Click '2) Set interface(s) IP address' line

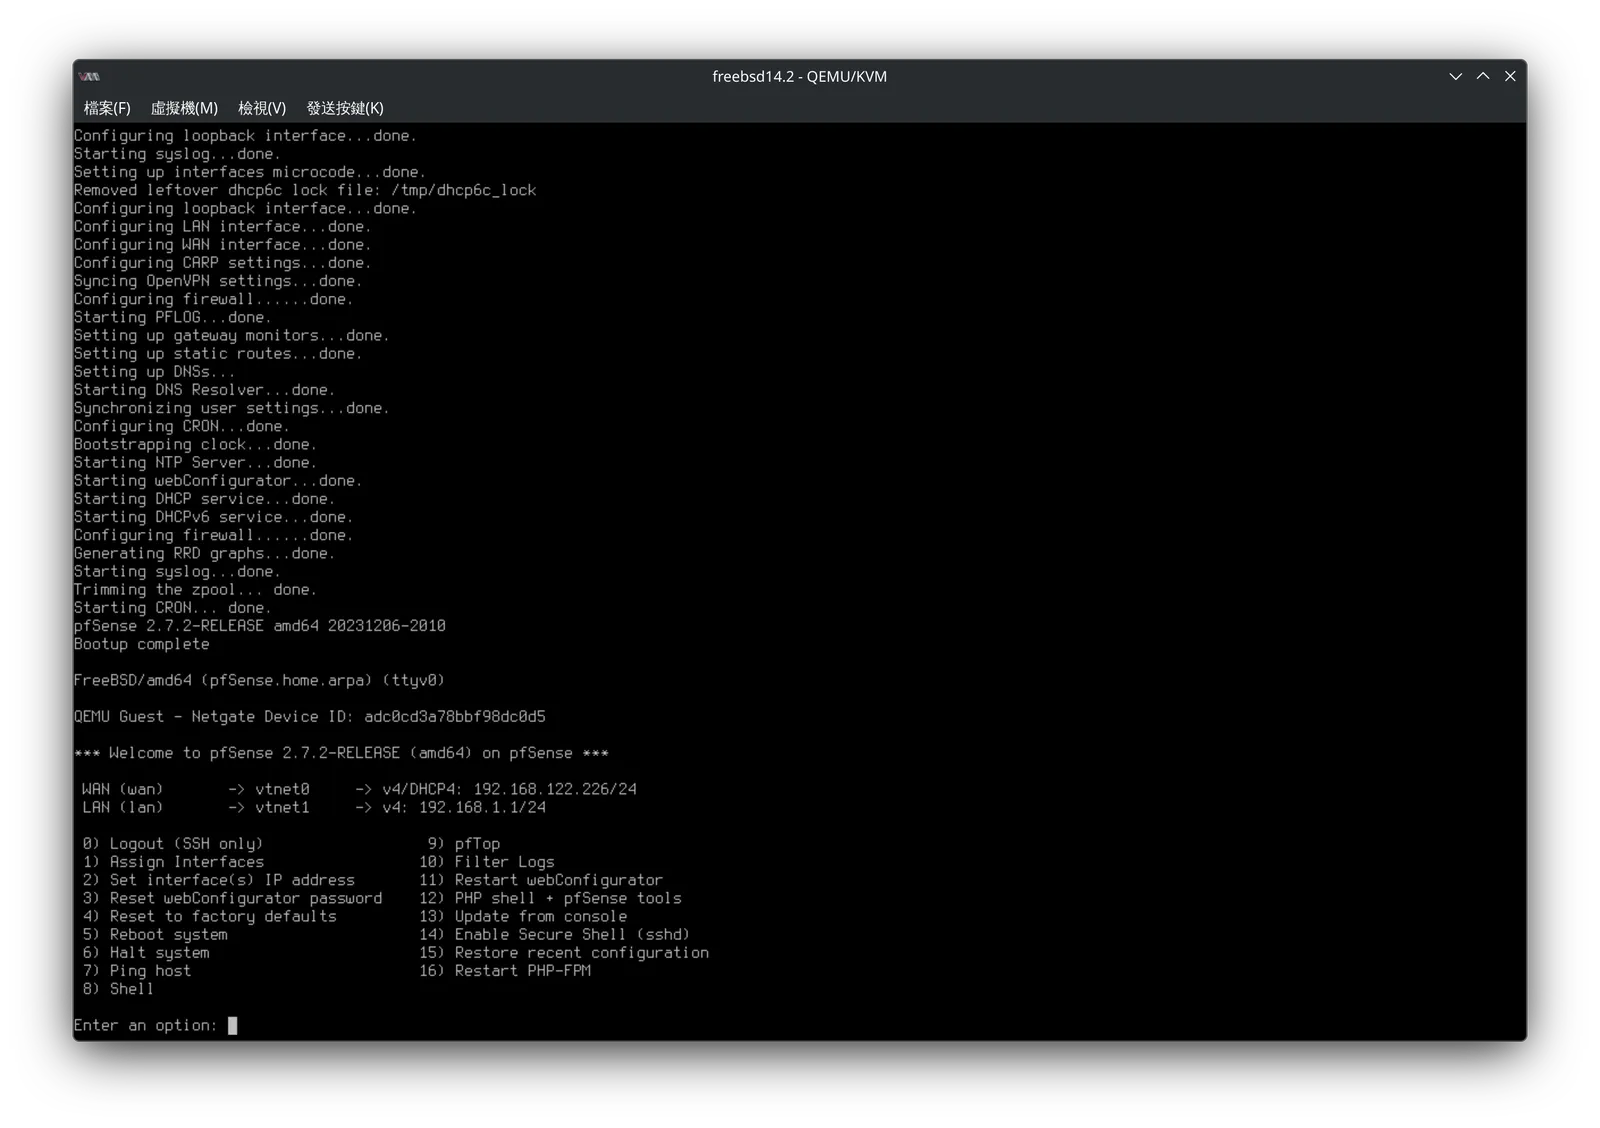pos(219,880)
